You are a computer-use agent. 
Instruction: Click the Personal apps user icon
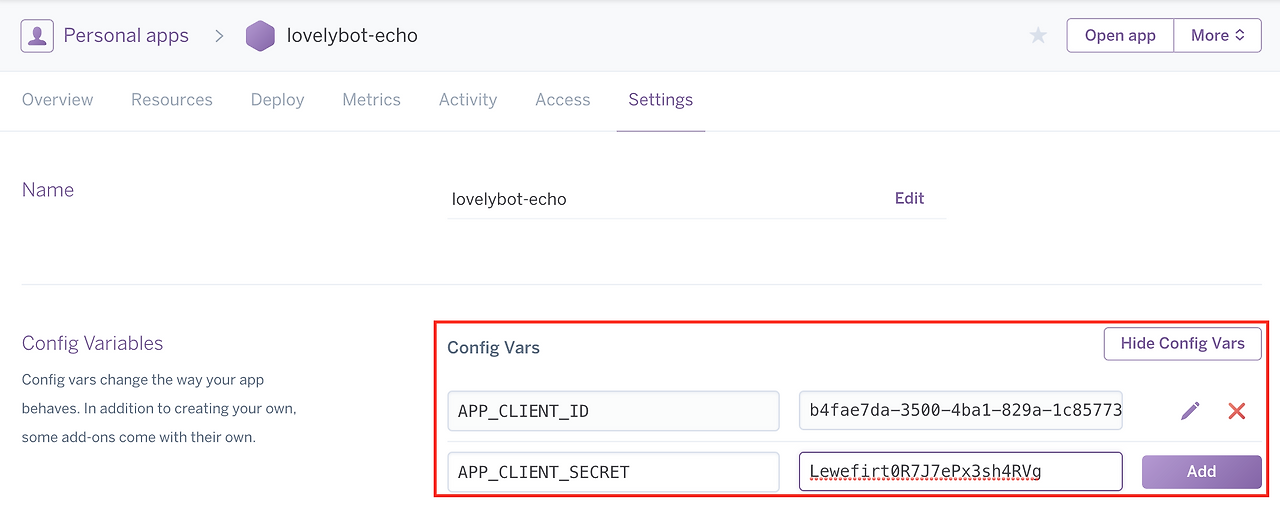tap(37, 36)
